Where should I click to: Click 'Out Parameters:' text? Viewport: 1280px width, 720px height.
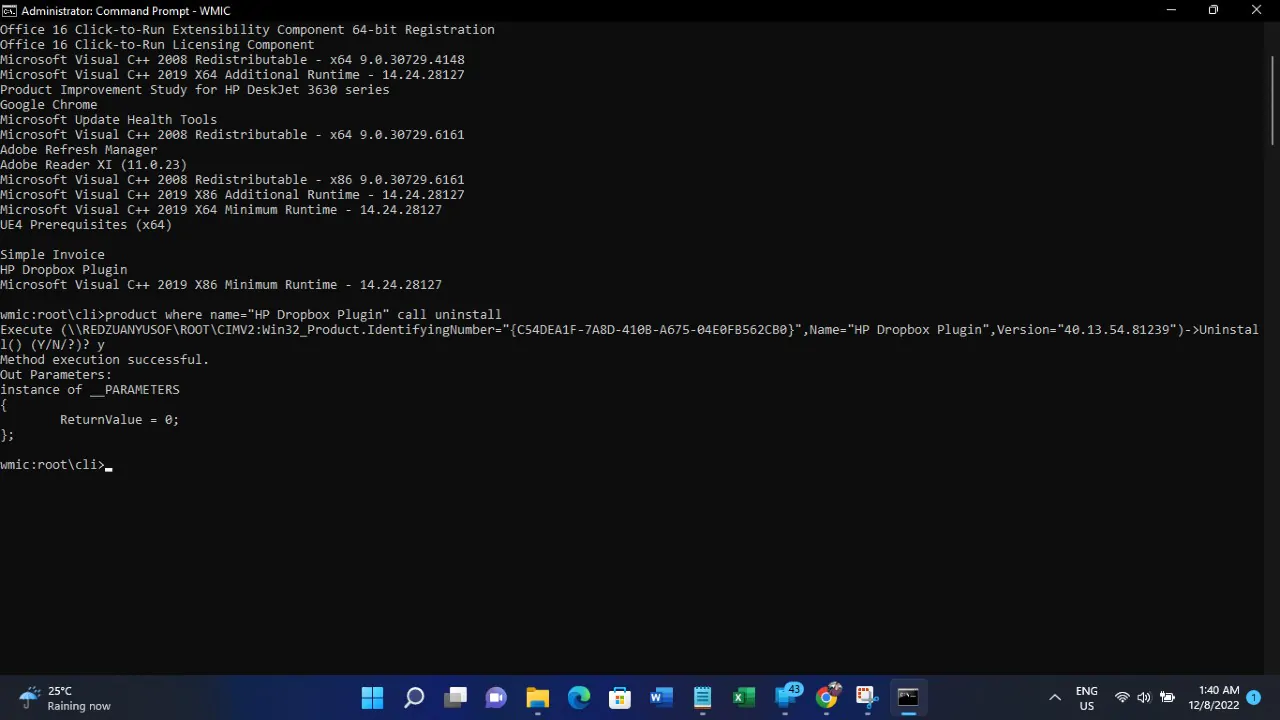pyautogui.click(x=56, y=375)
